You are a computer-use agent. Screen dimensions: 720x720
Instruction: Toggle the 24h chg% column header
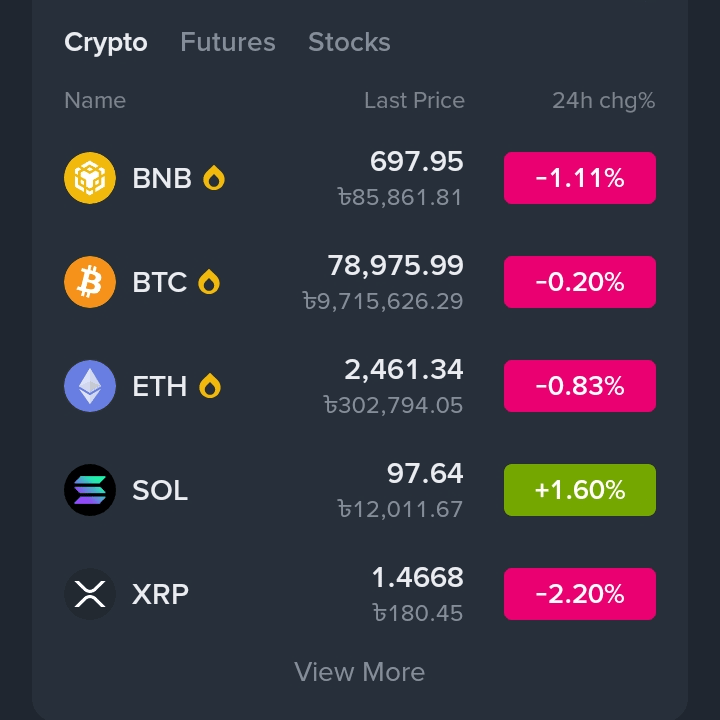click(x=603, y=101)
